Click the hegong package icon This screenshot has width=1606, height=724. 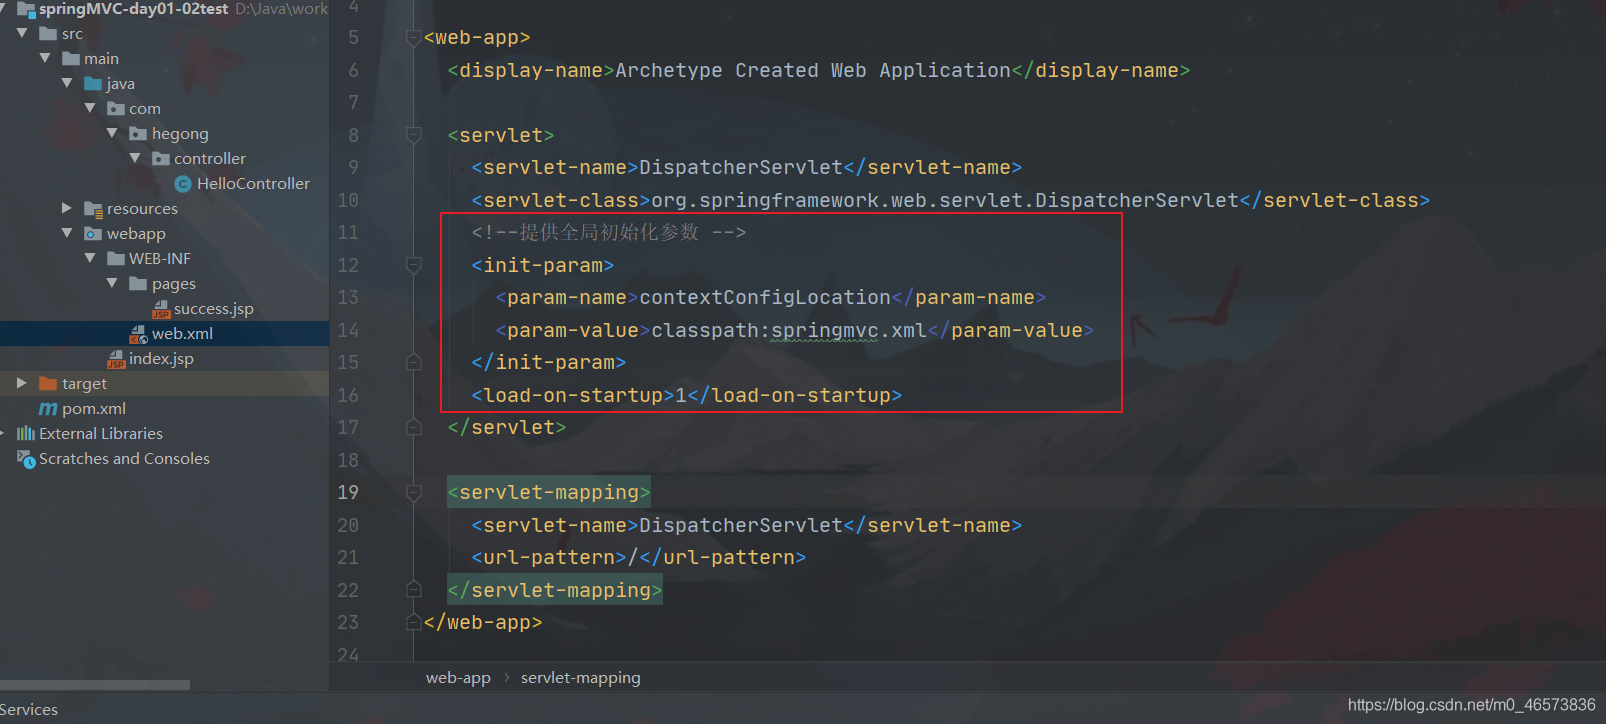(x=138, y=133)
